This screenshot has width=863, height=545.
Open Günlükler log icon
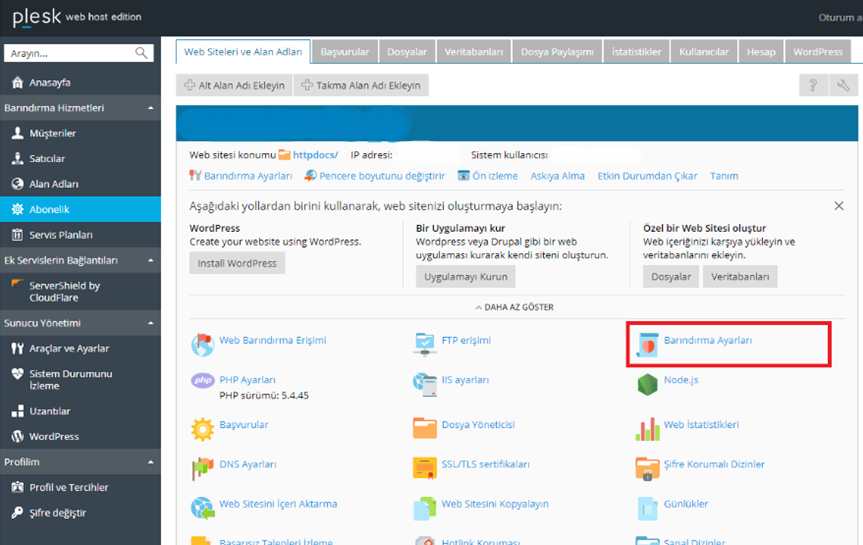pyautogui.click(x=647, y=508)
